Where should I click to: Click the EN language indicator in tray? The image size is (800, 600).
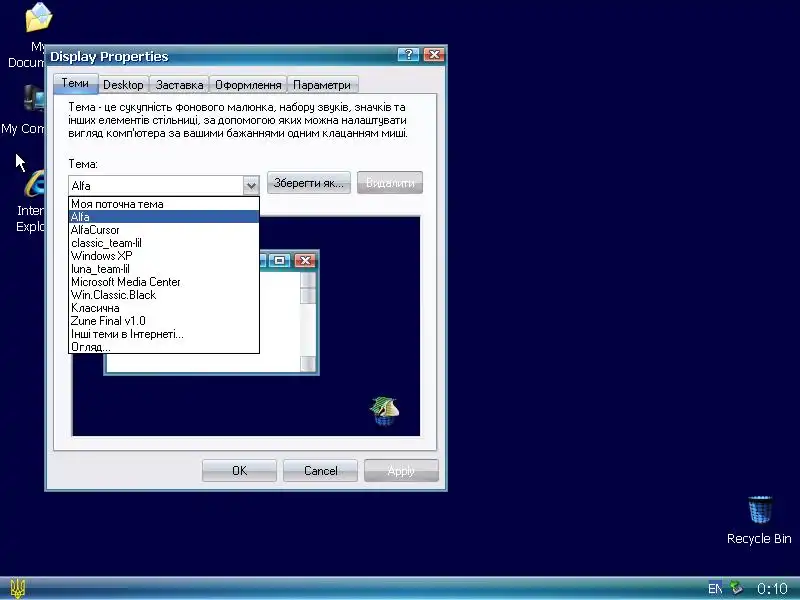coord(715,589)
